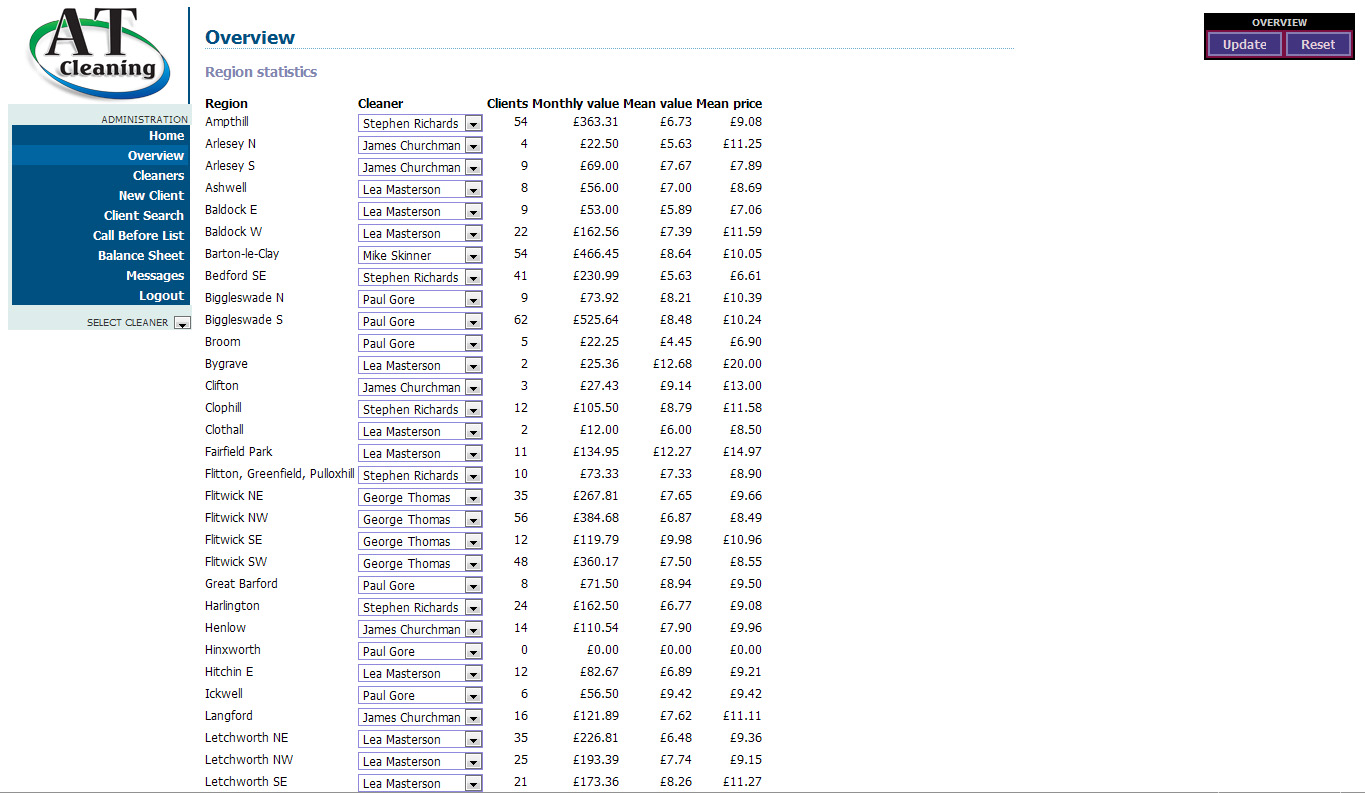1365x793 pixels.
Task: Change cleaner for Biggleswade S region
Action: (x=420, y=321)
